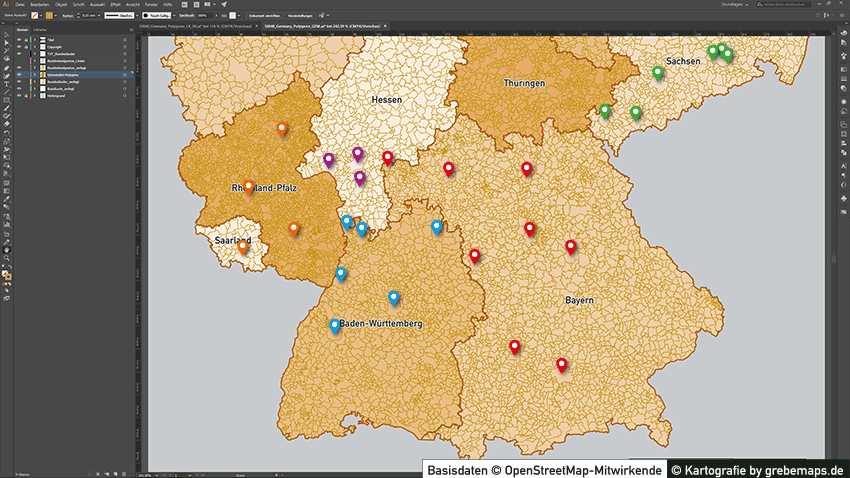
Task: Open the Fenster menu
Action: click(x=151, y=5)
